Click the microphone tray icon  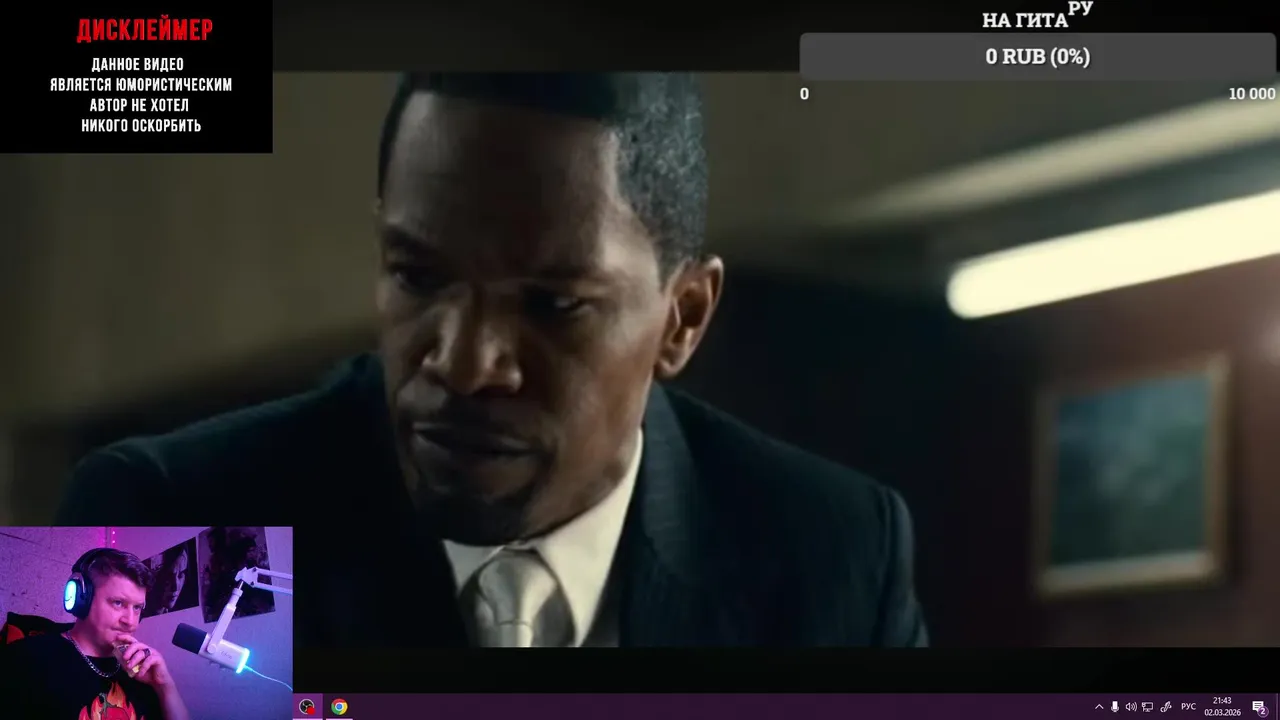tap(1115, 707)
